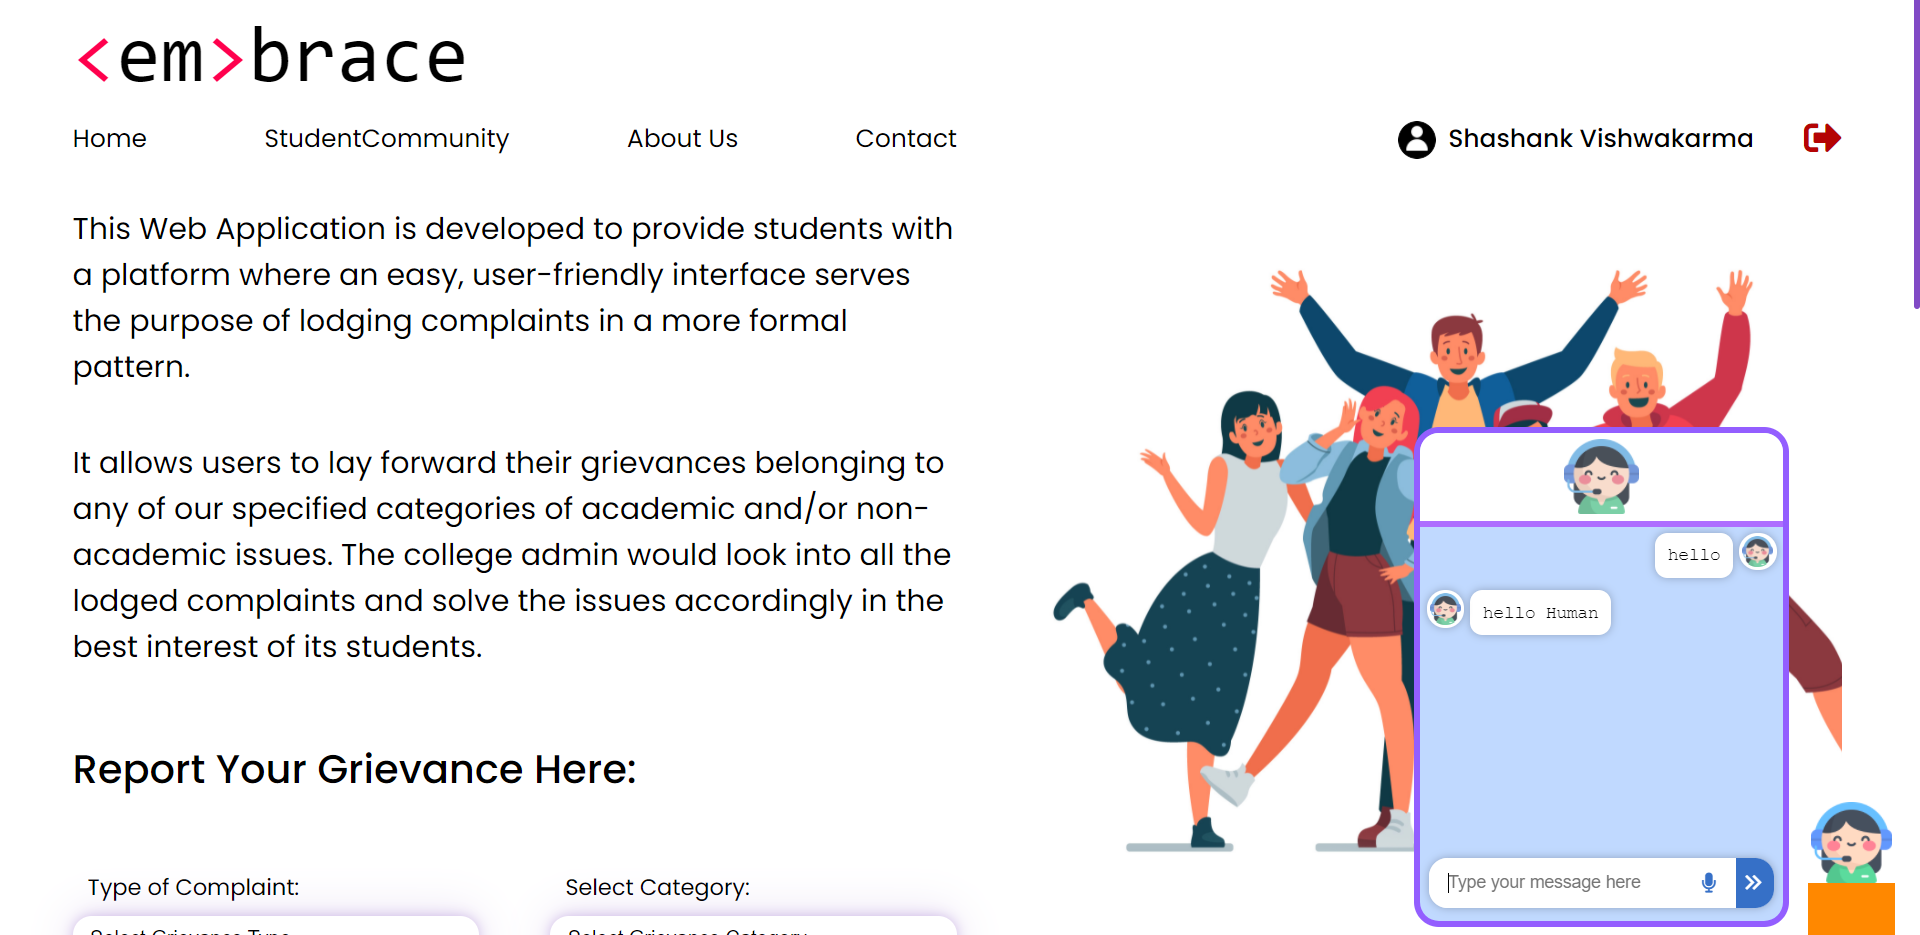
Task: Toggle the chatbot launcher avatar icon
Action: pos(1851,842)
